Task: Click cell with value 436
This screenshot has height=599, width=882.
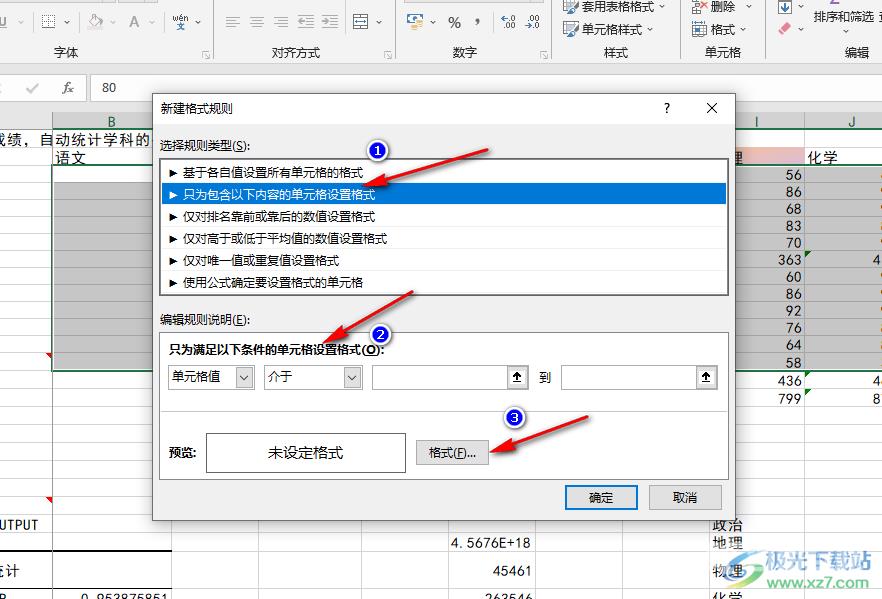Action: pyautogui.click(x=770, y=380)
